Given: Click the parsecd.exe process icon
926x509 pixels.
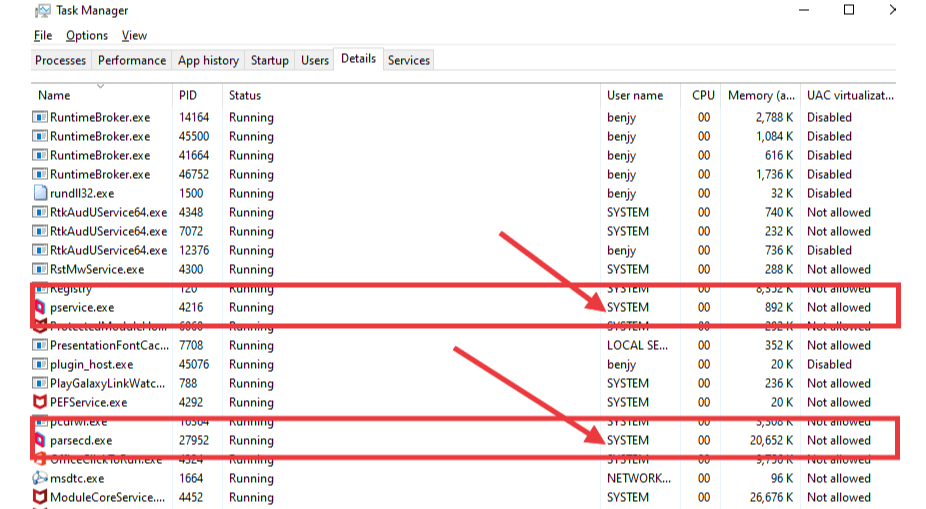Looking at the screenshot, I should [x=41, y=440].
